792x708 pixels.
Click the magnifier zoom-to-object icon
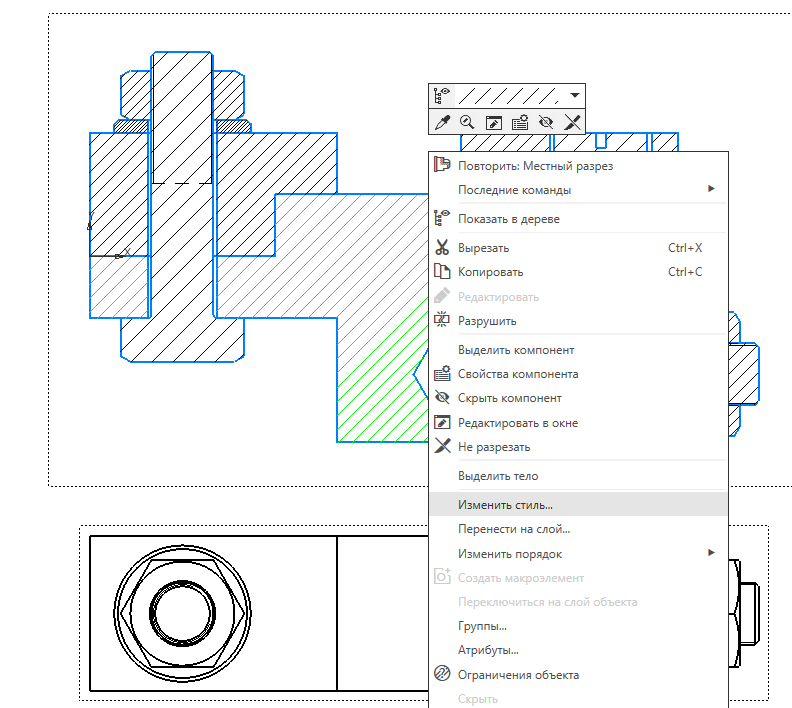coord(467,122)
